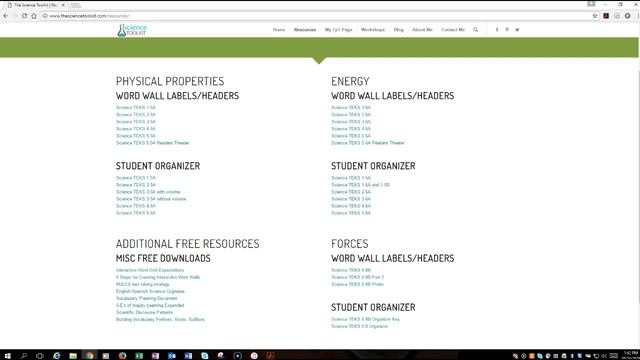The height and width of the screenshot is (360, 640).
Task: Launch Internet Explorer from taskbar
Action: pyautogui.click(x=56, y=356)
